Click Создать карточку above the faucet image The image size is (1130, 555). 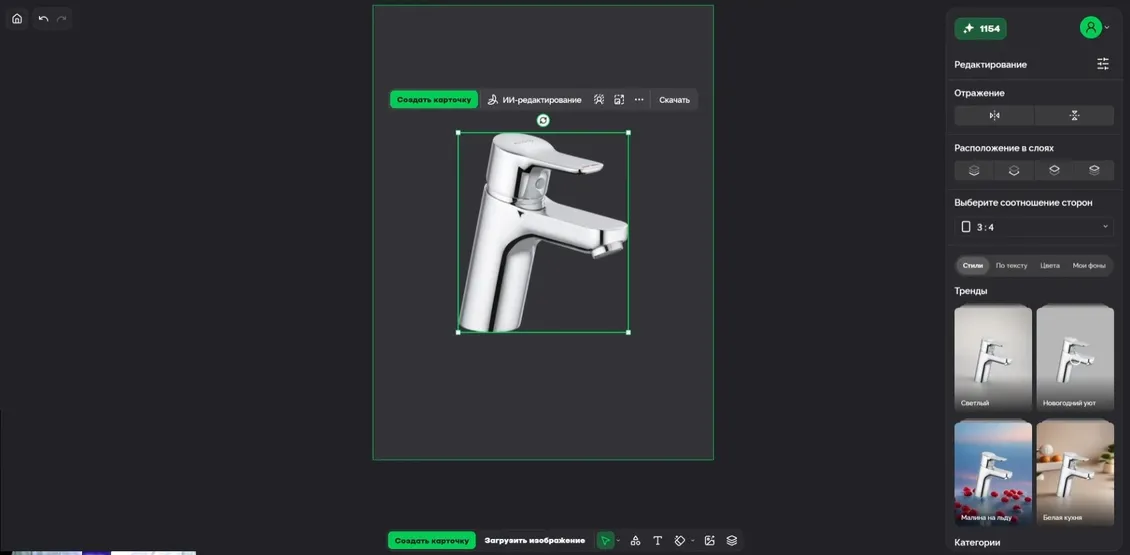point(434,100)
